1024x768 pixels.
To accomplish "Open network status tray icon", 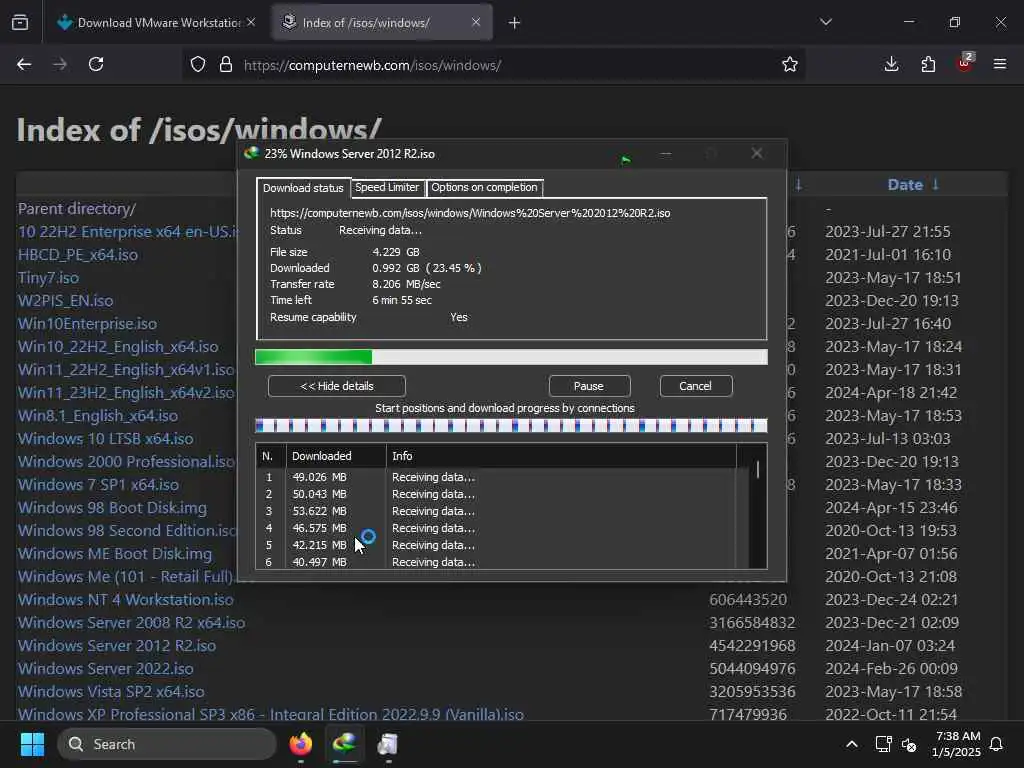I will pos(883,744).
